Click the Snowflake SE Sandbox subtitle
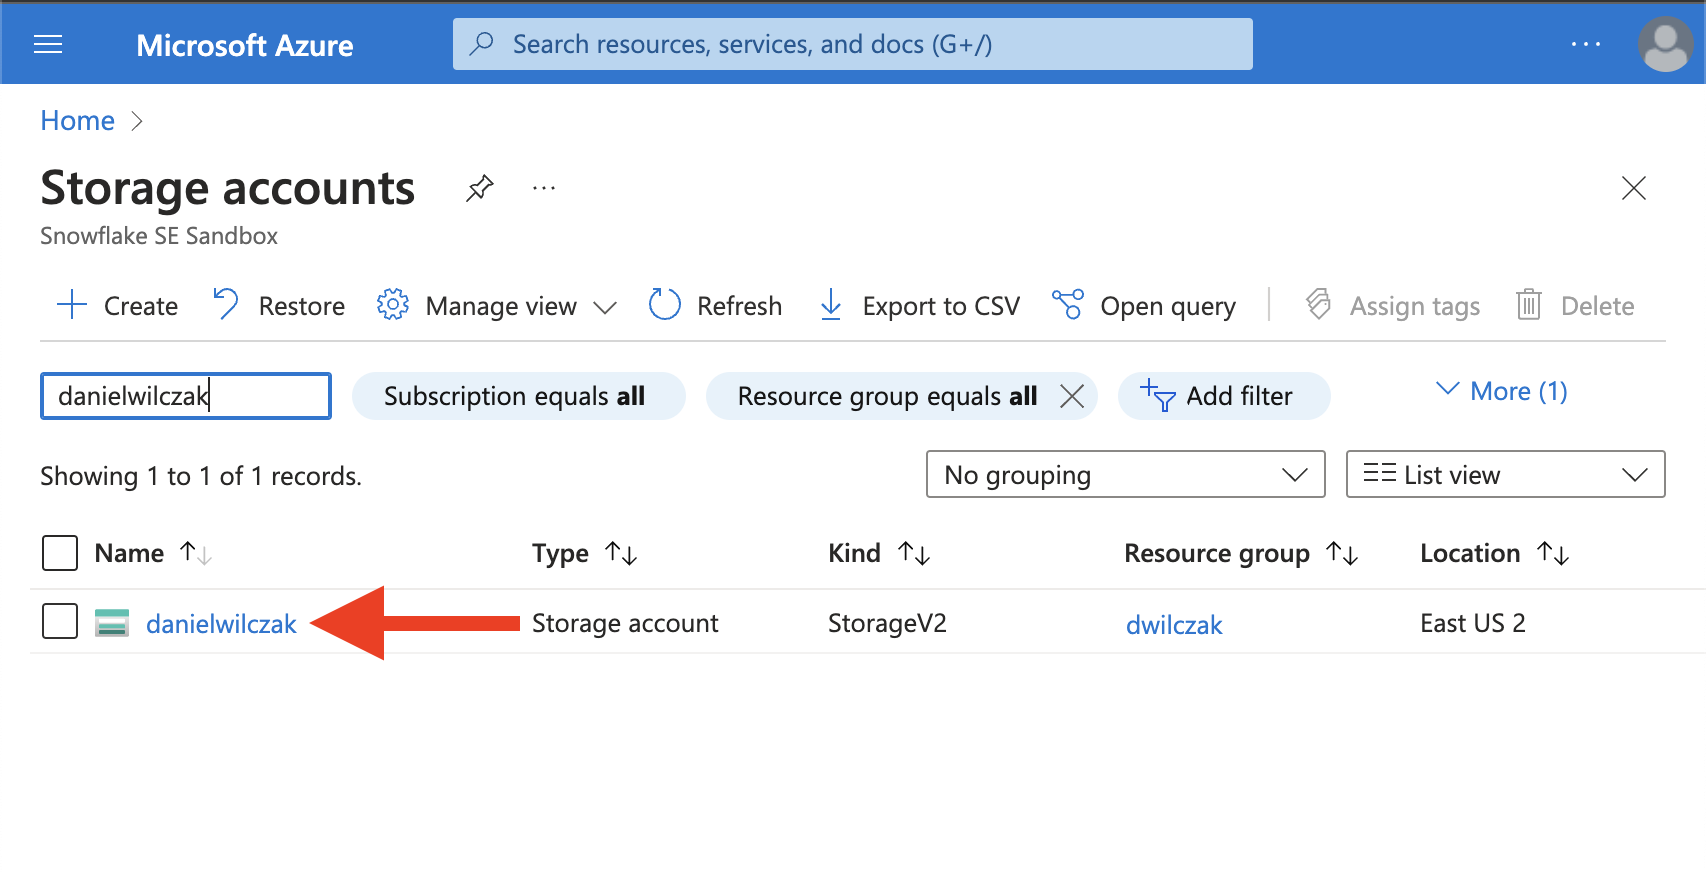The height and width of the screenshot is (872, 1706). (x=159, y=236)
